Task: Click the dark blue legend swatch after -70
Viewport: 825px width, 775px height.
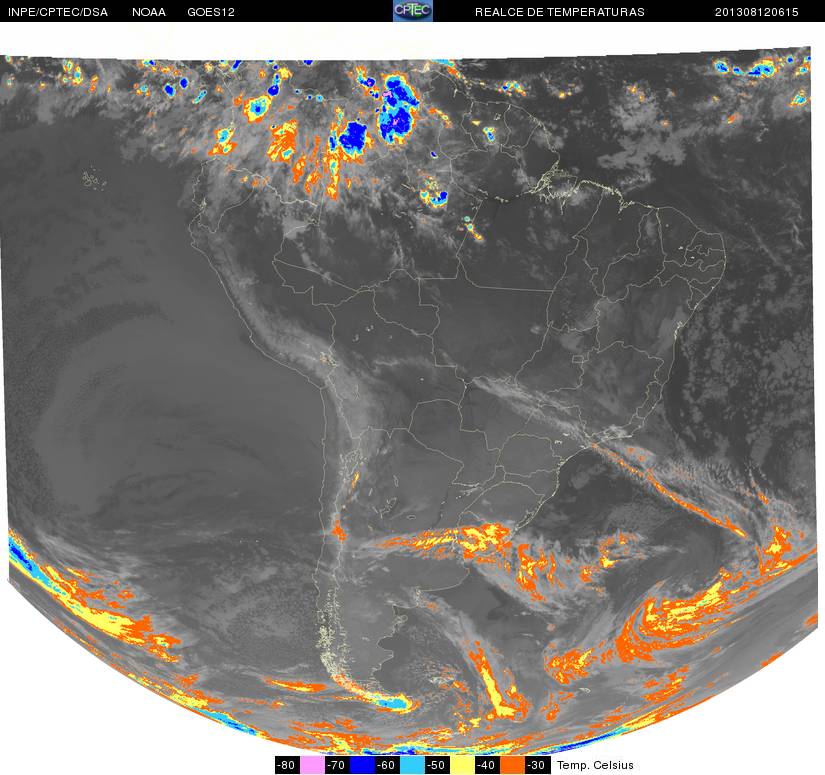Action: tap(362, 765)
